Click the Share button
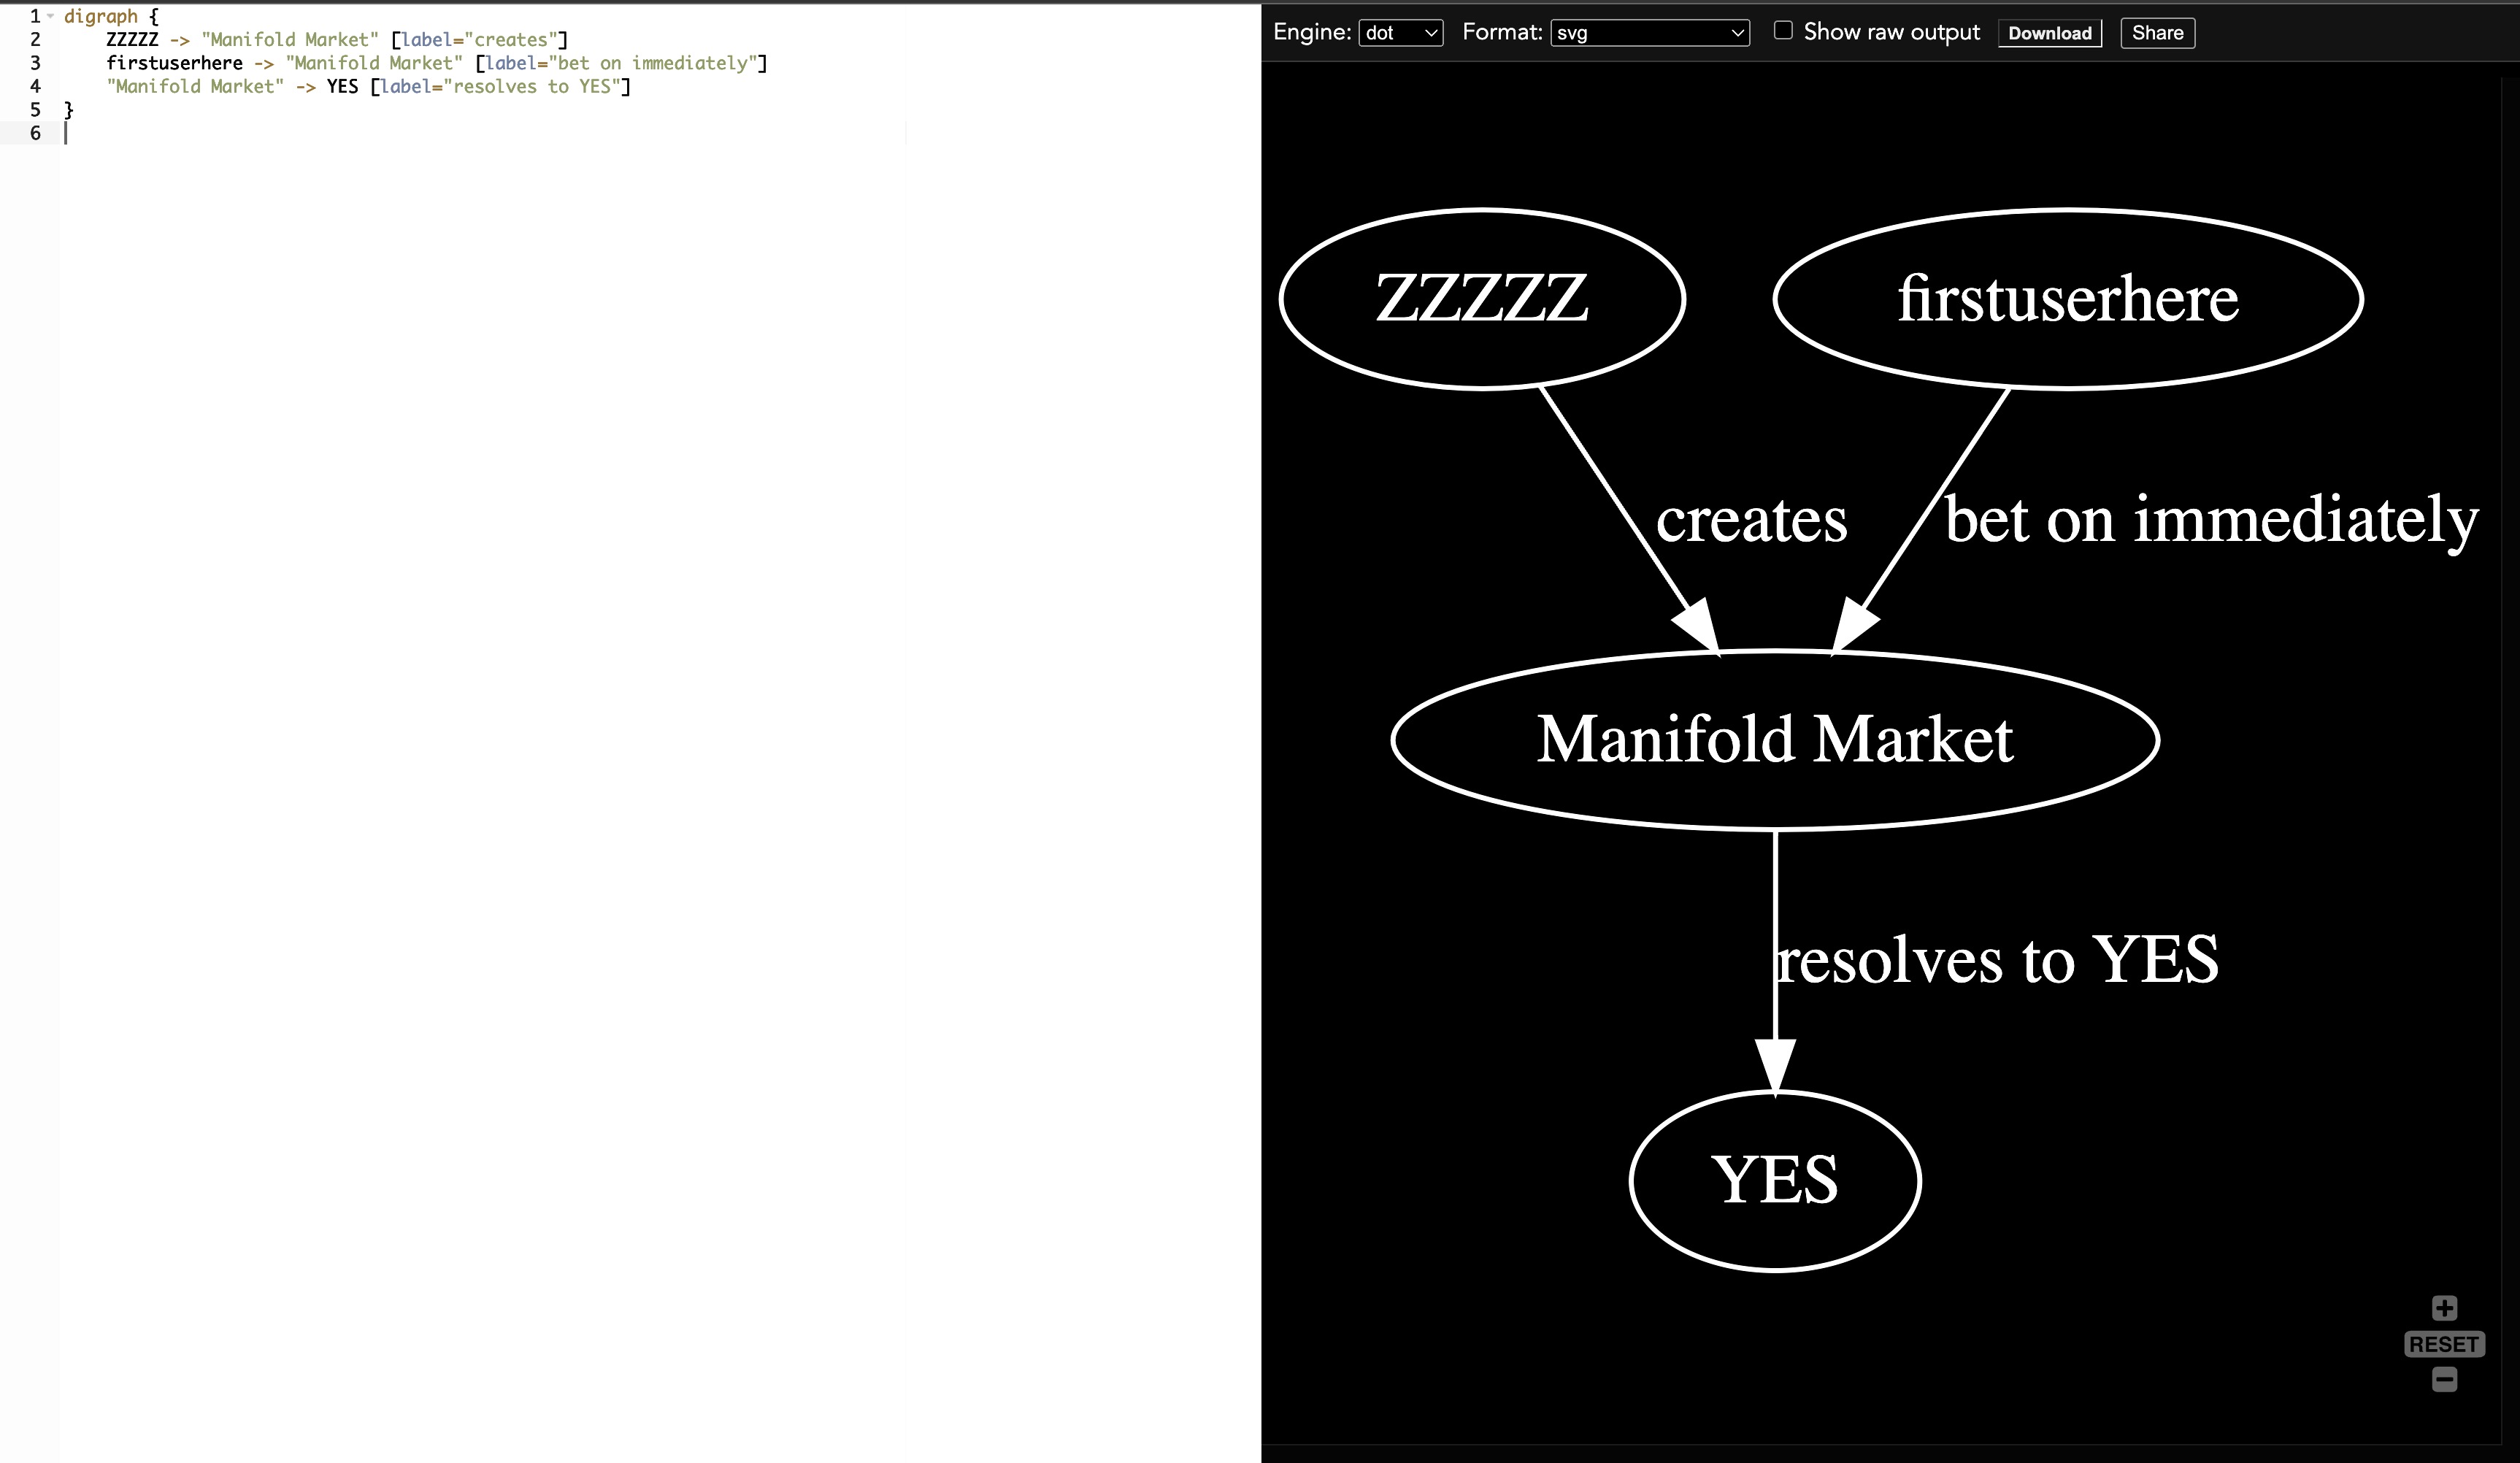2520x1463 pixels. tap(2157, 33)
